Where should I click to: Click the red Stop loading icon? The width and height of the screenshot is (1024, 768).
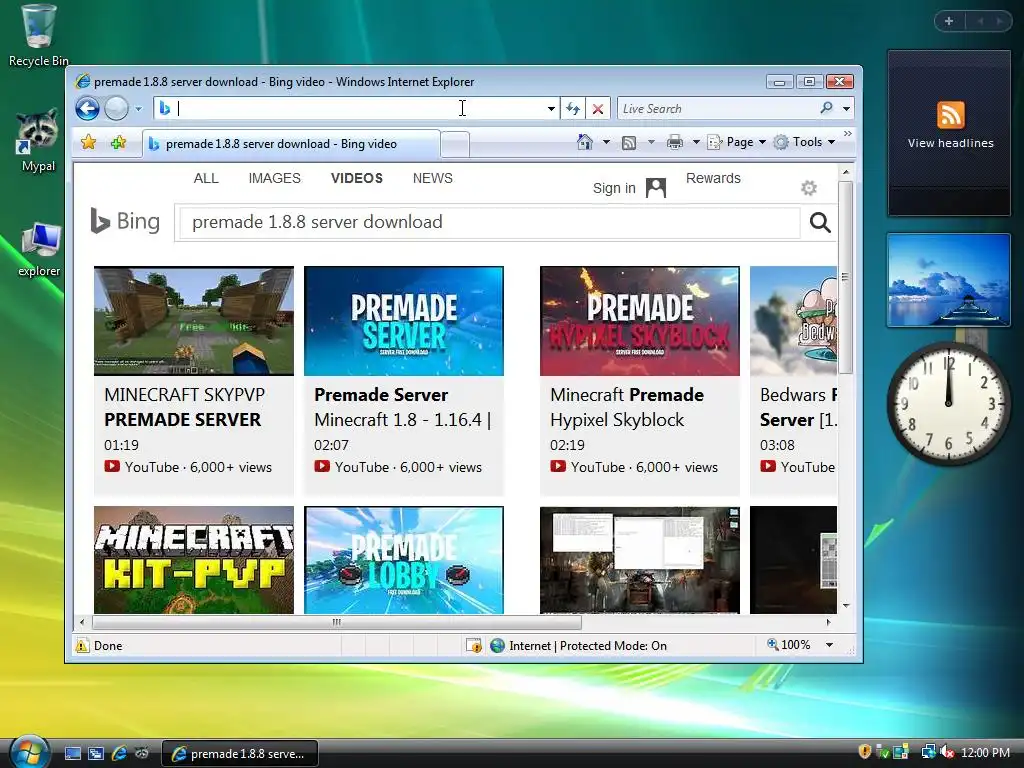[x=598, y=109]
